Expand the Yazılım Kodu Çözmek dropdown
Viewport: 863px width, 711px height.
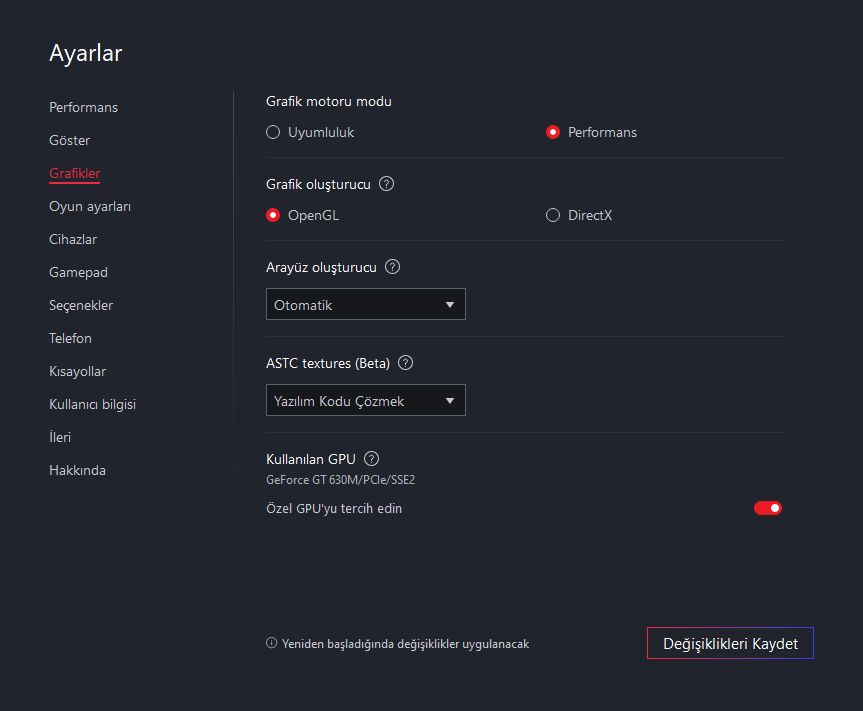365,401
